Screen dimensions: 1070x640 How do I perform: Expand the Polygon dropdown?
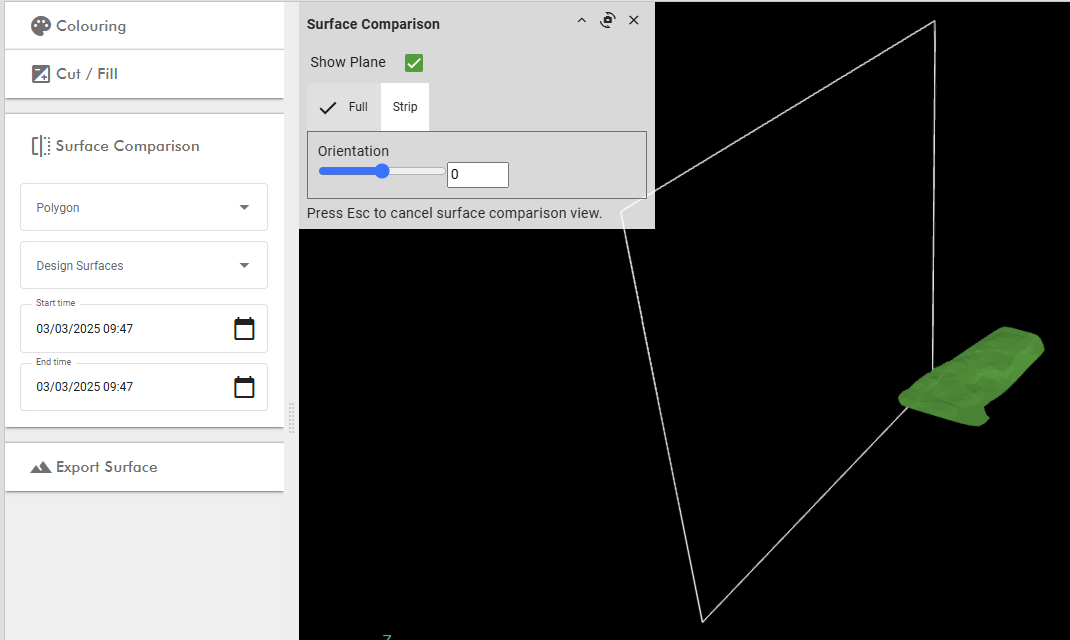144,207
